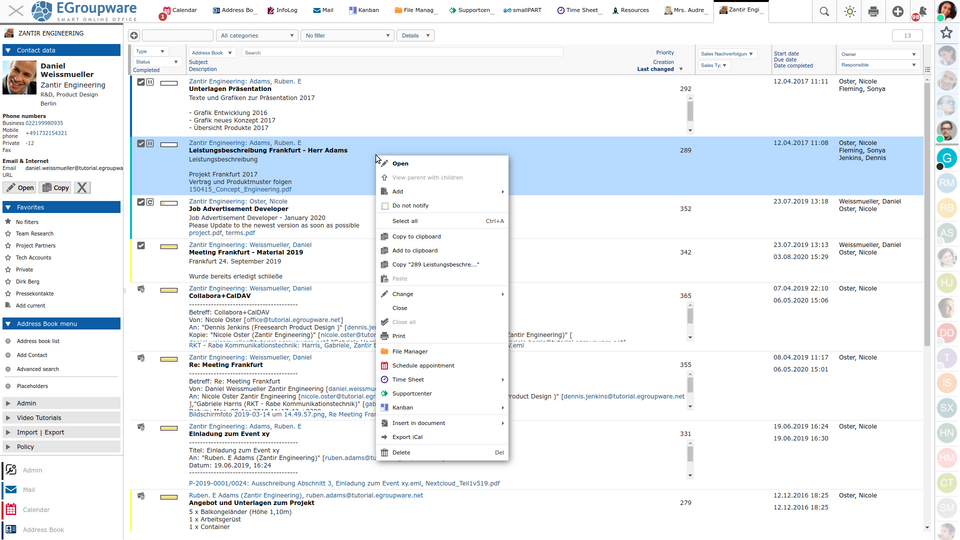Expand the Import | Export section
960x540 pixels.
coord(61,432)
